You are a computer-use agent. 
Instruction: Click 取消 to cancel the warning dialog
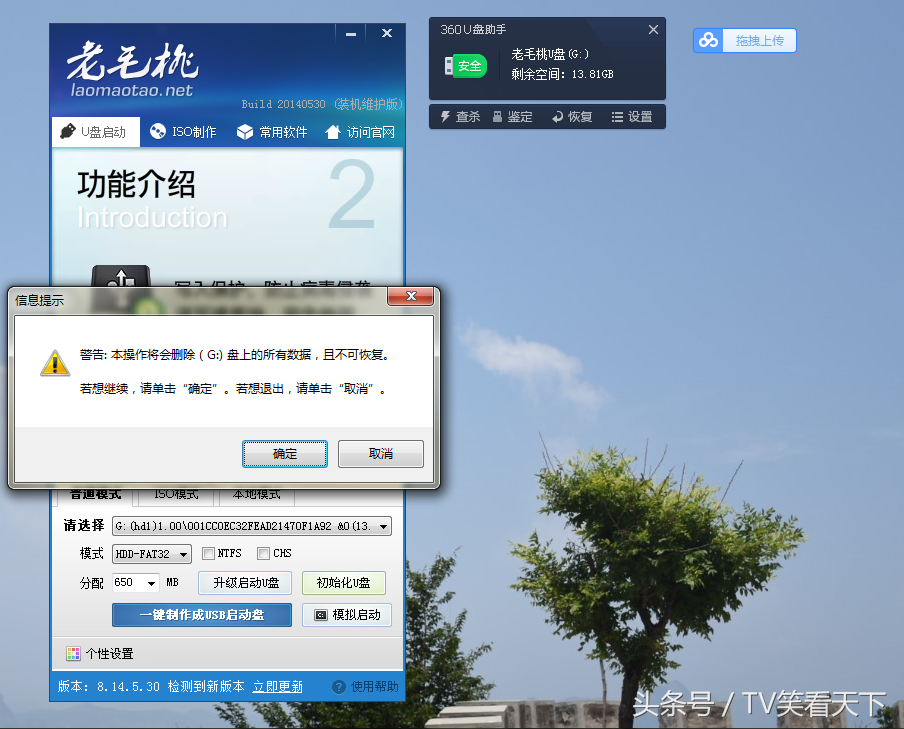[381, 454]
